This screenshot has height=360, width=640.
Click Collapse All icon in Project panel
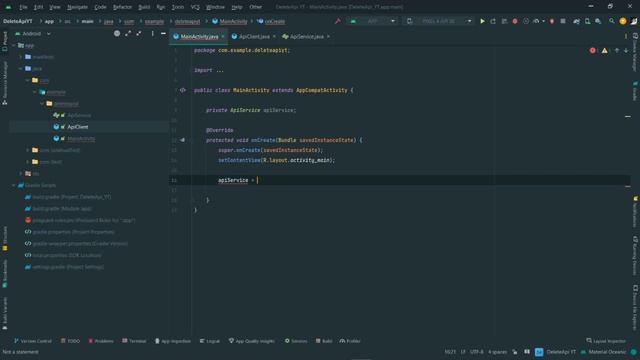pyautogui.click(x=139, y=33)
